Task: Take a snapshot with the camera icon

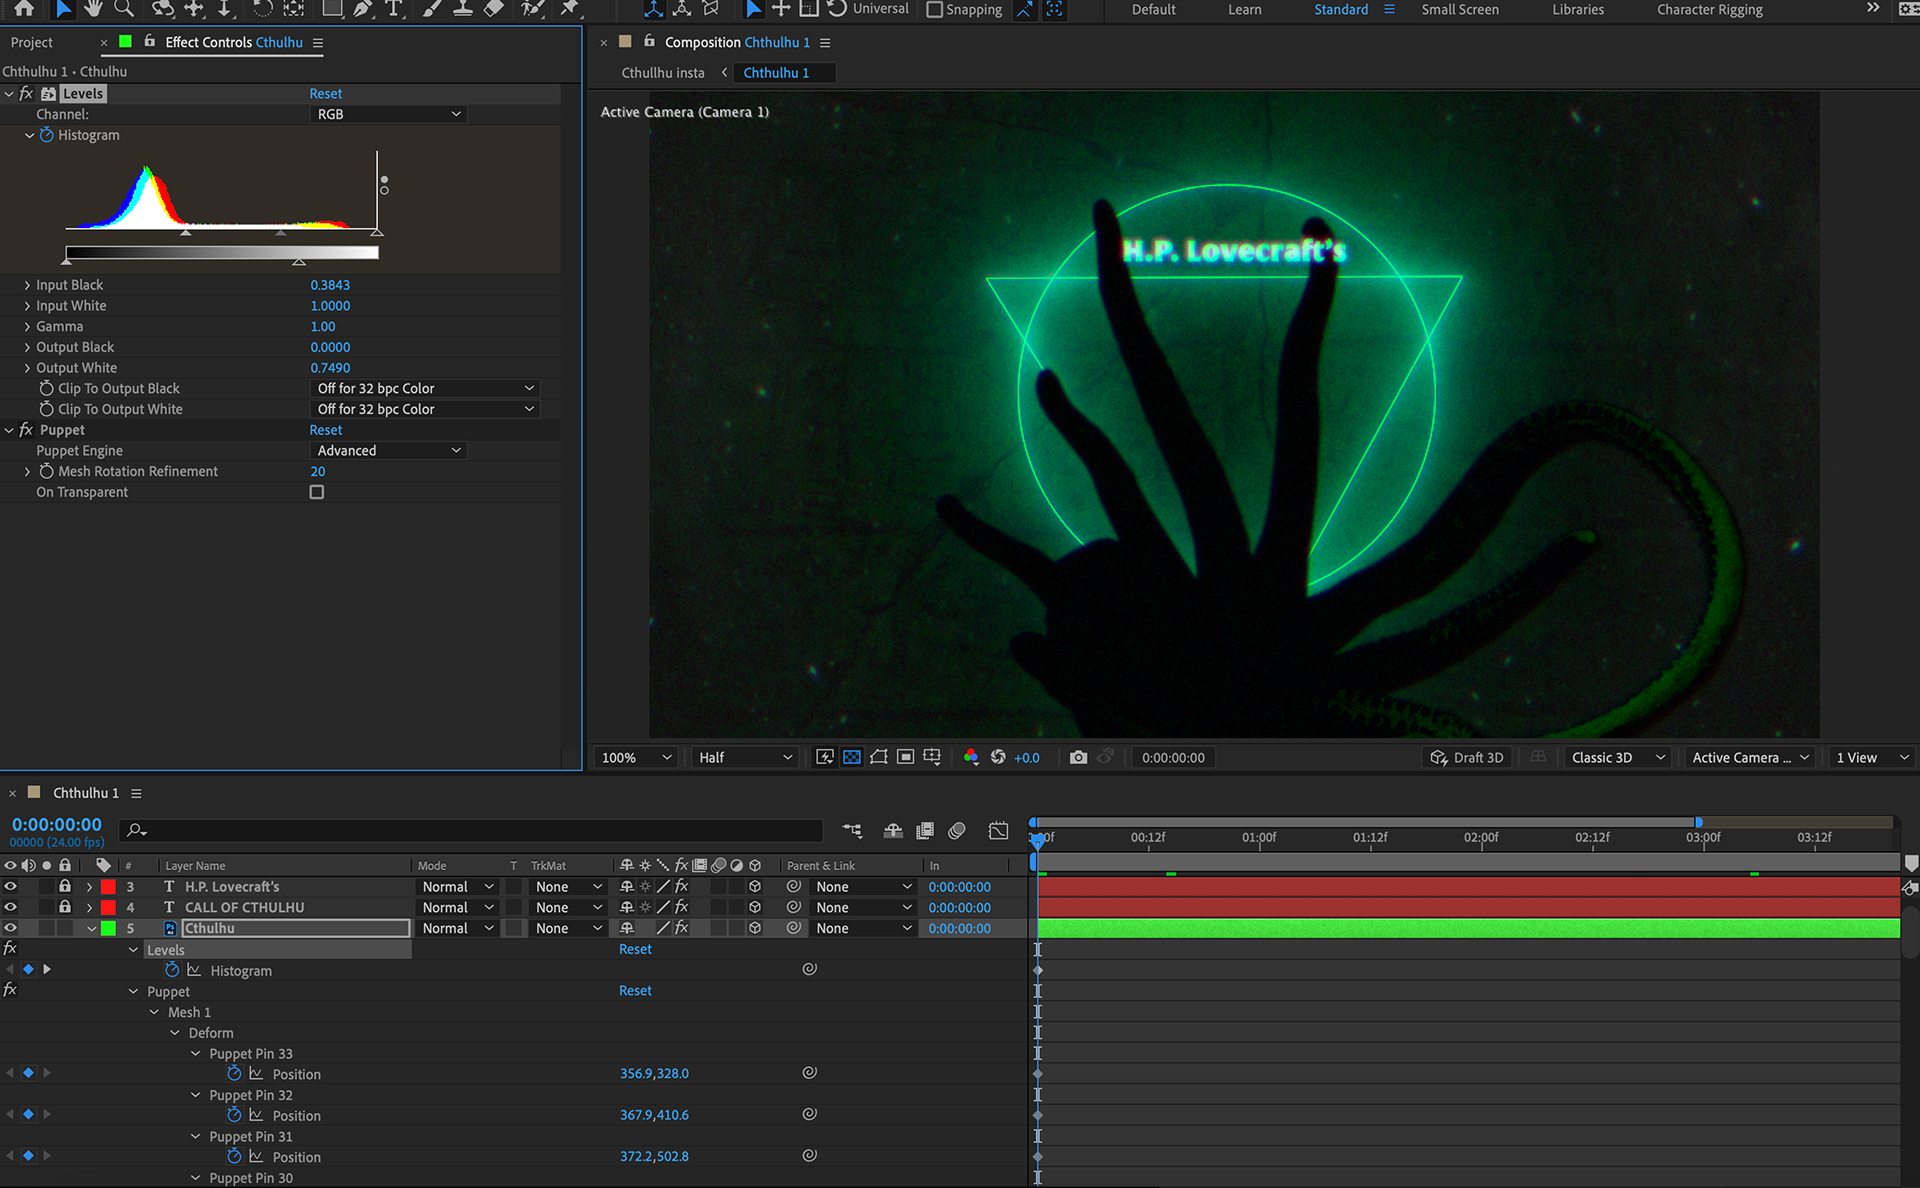Action: coord(1078,757)
